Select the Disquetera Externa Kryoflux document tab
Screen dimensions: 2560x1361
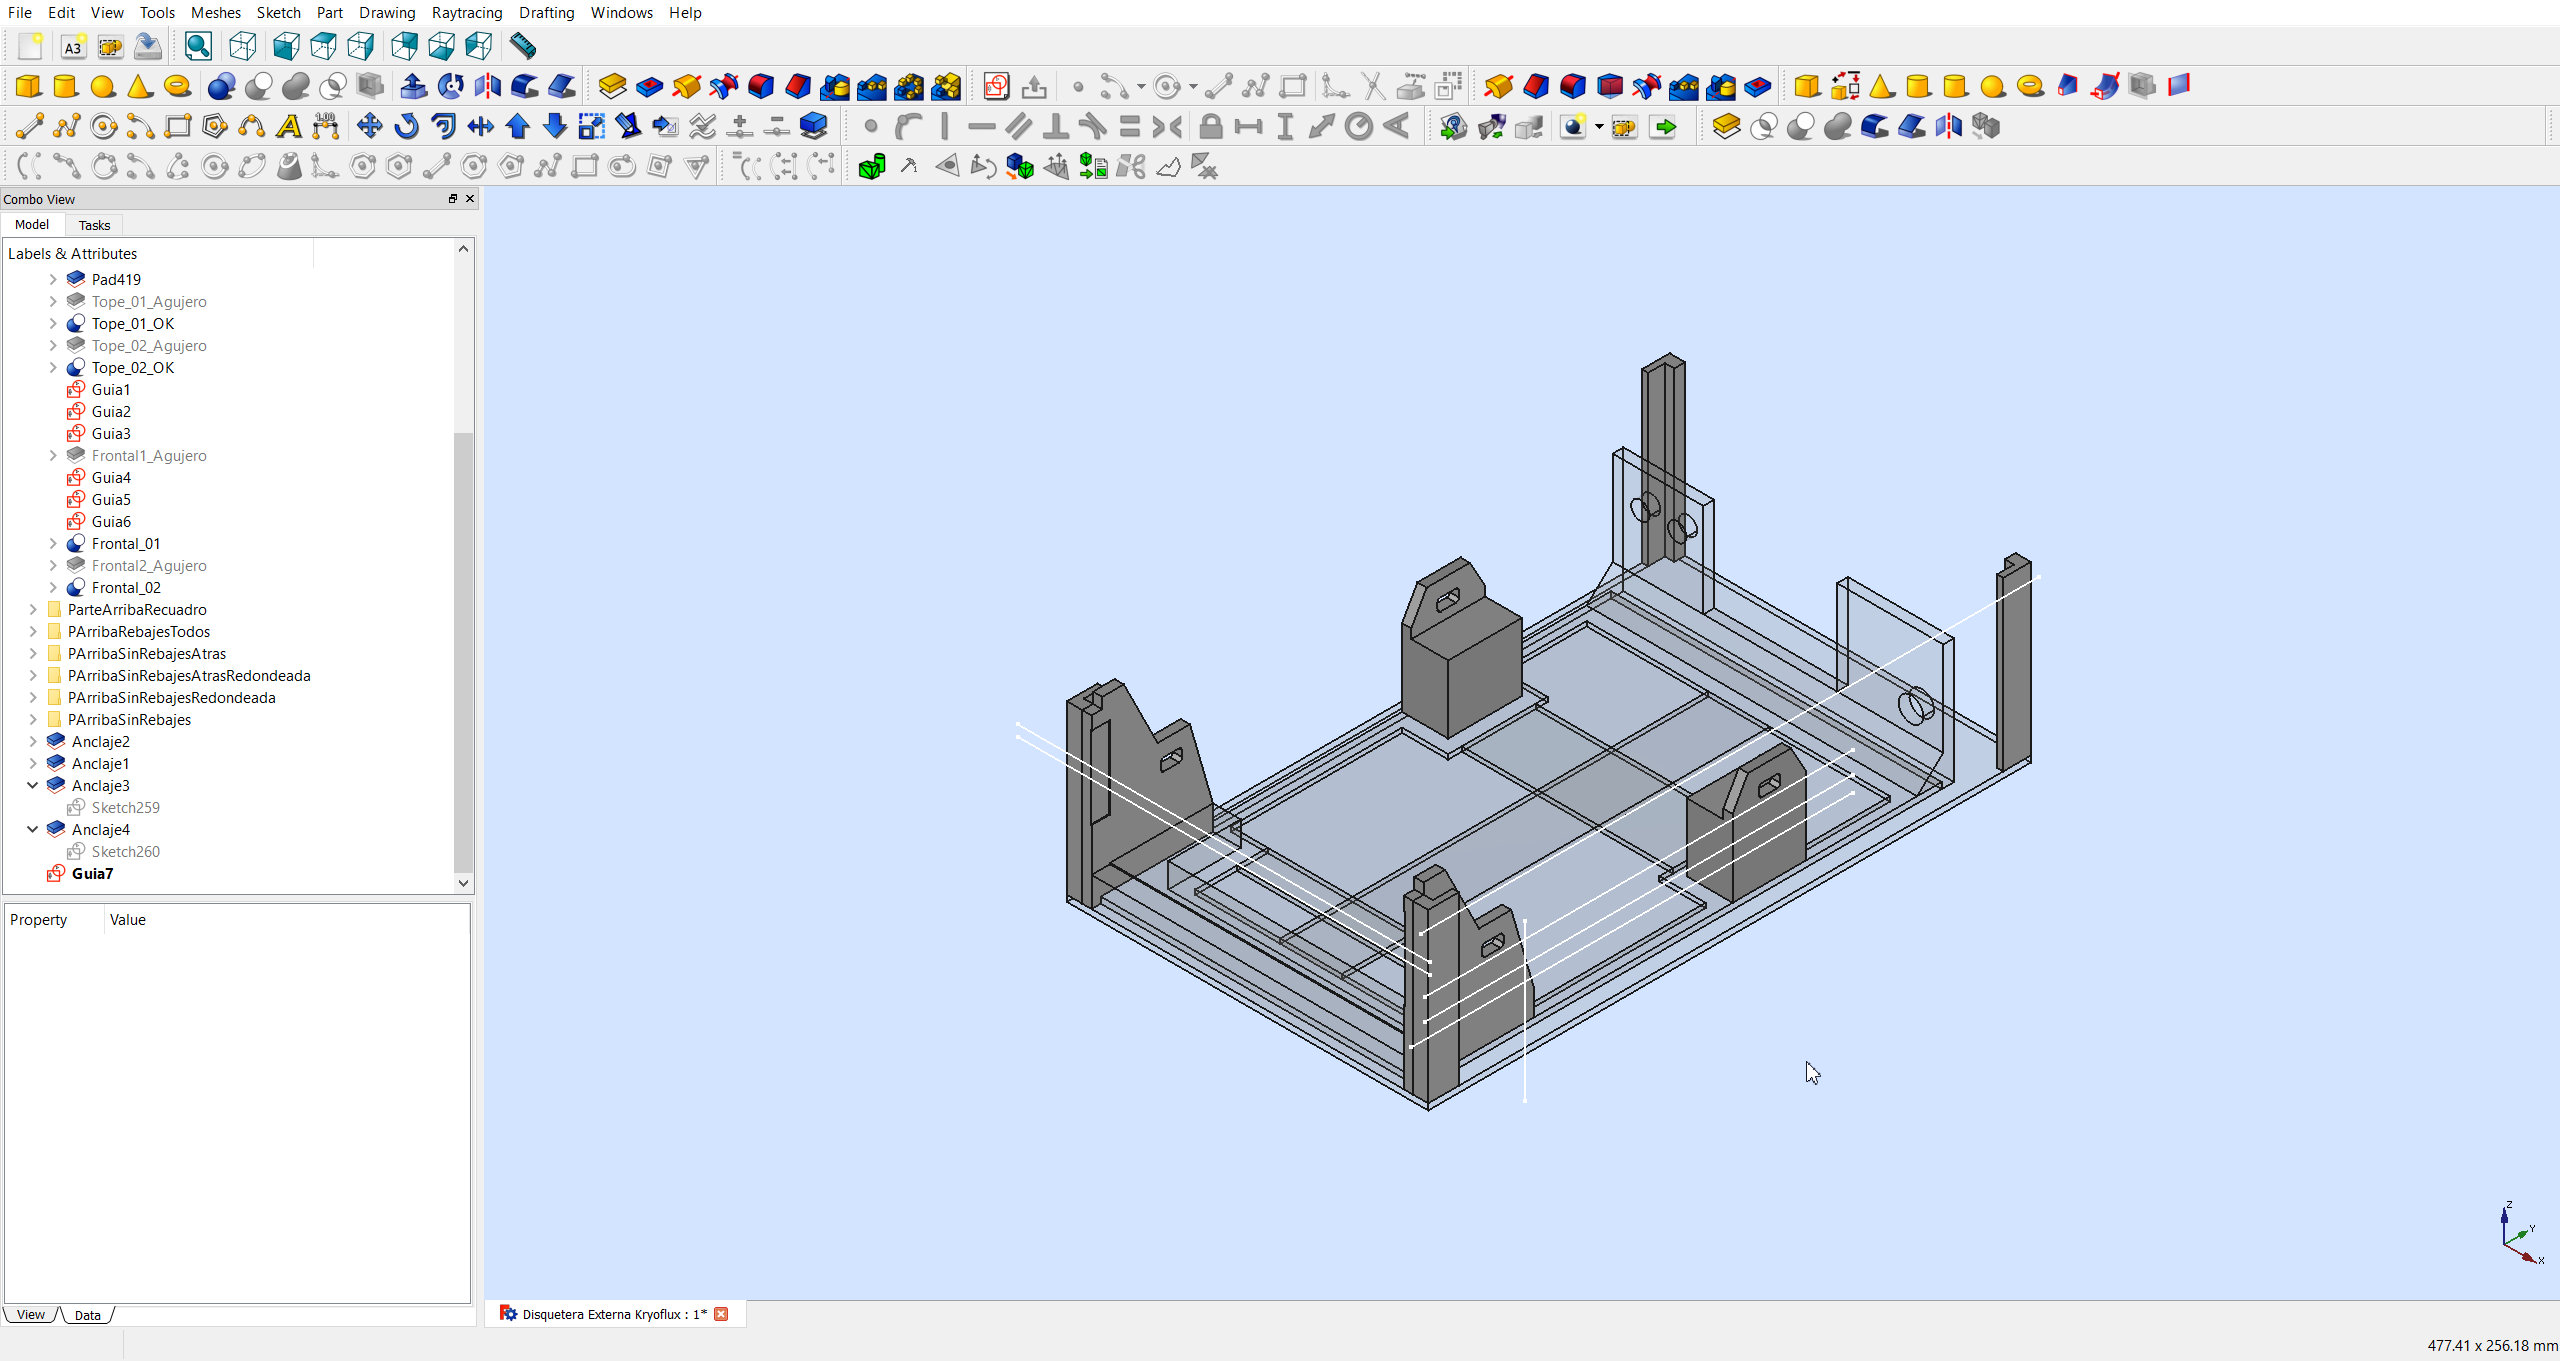pyautogui.click(x=613, y=1314)
